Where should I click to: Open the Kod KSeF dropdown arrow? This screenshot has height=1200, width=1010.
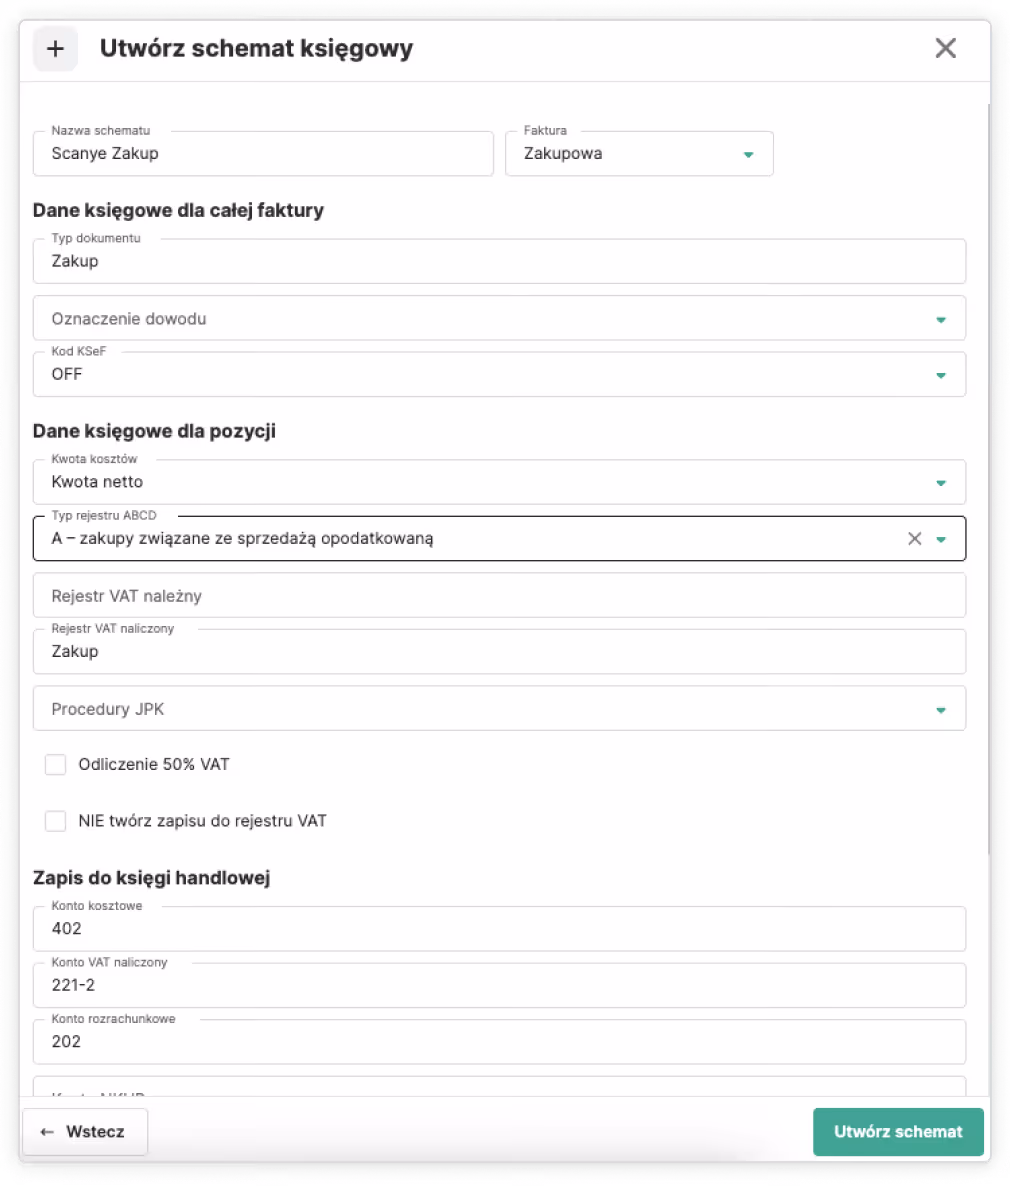pyautogui.click(x=940, y=376)
